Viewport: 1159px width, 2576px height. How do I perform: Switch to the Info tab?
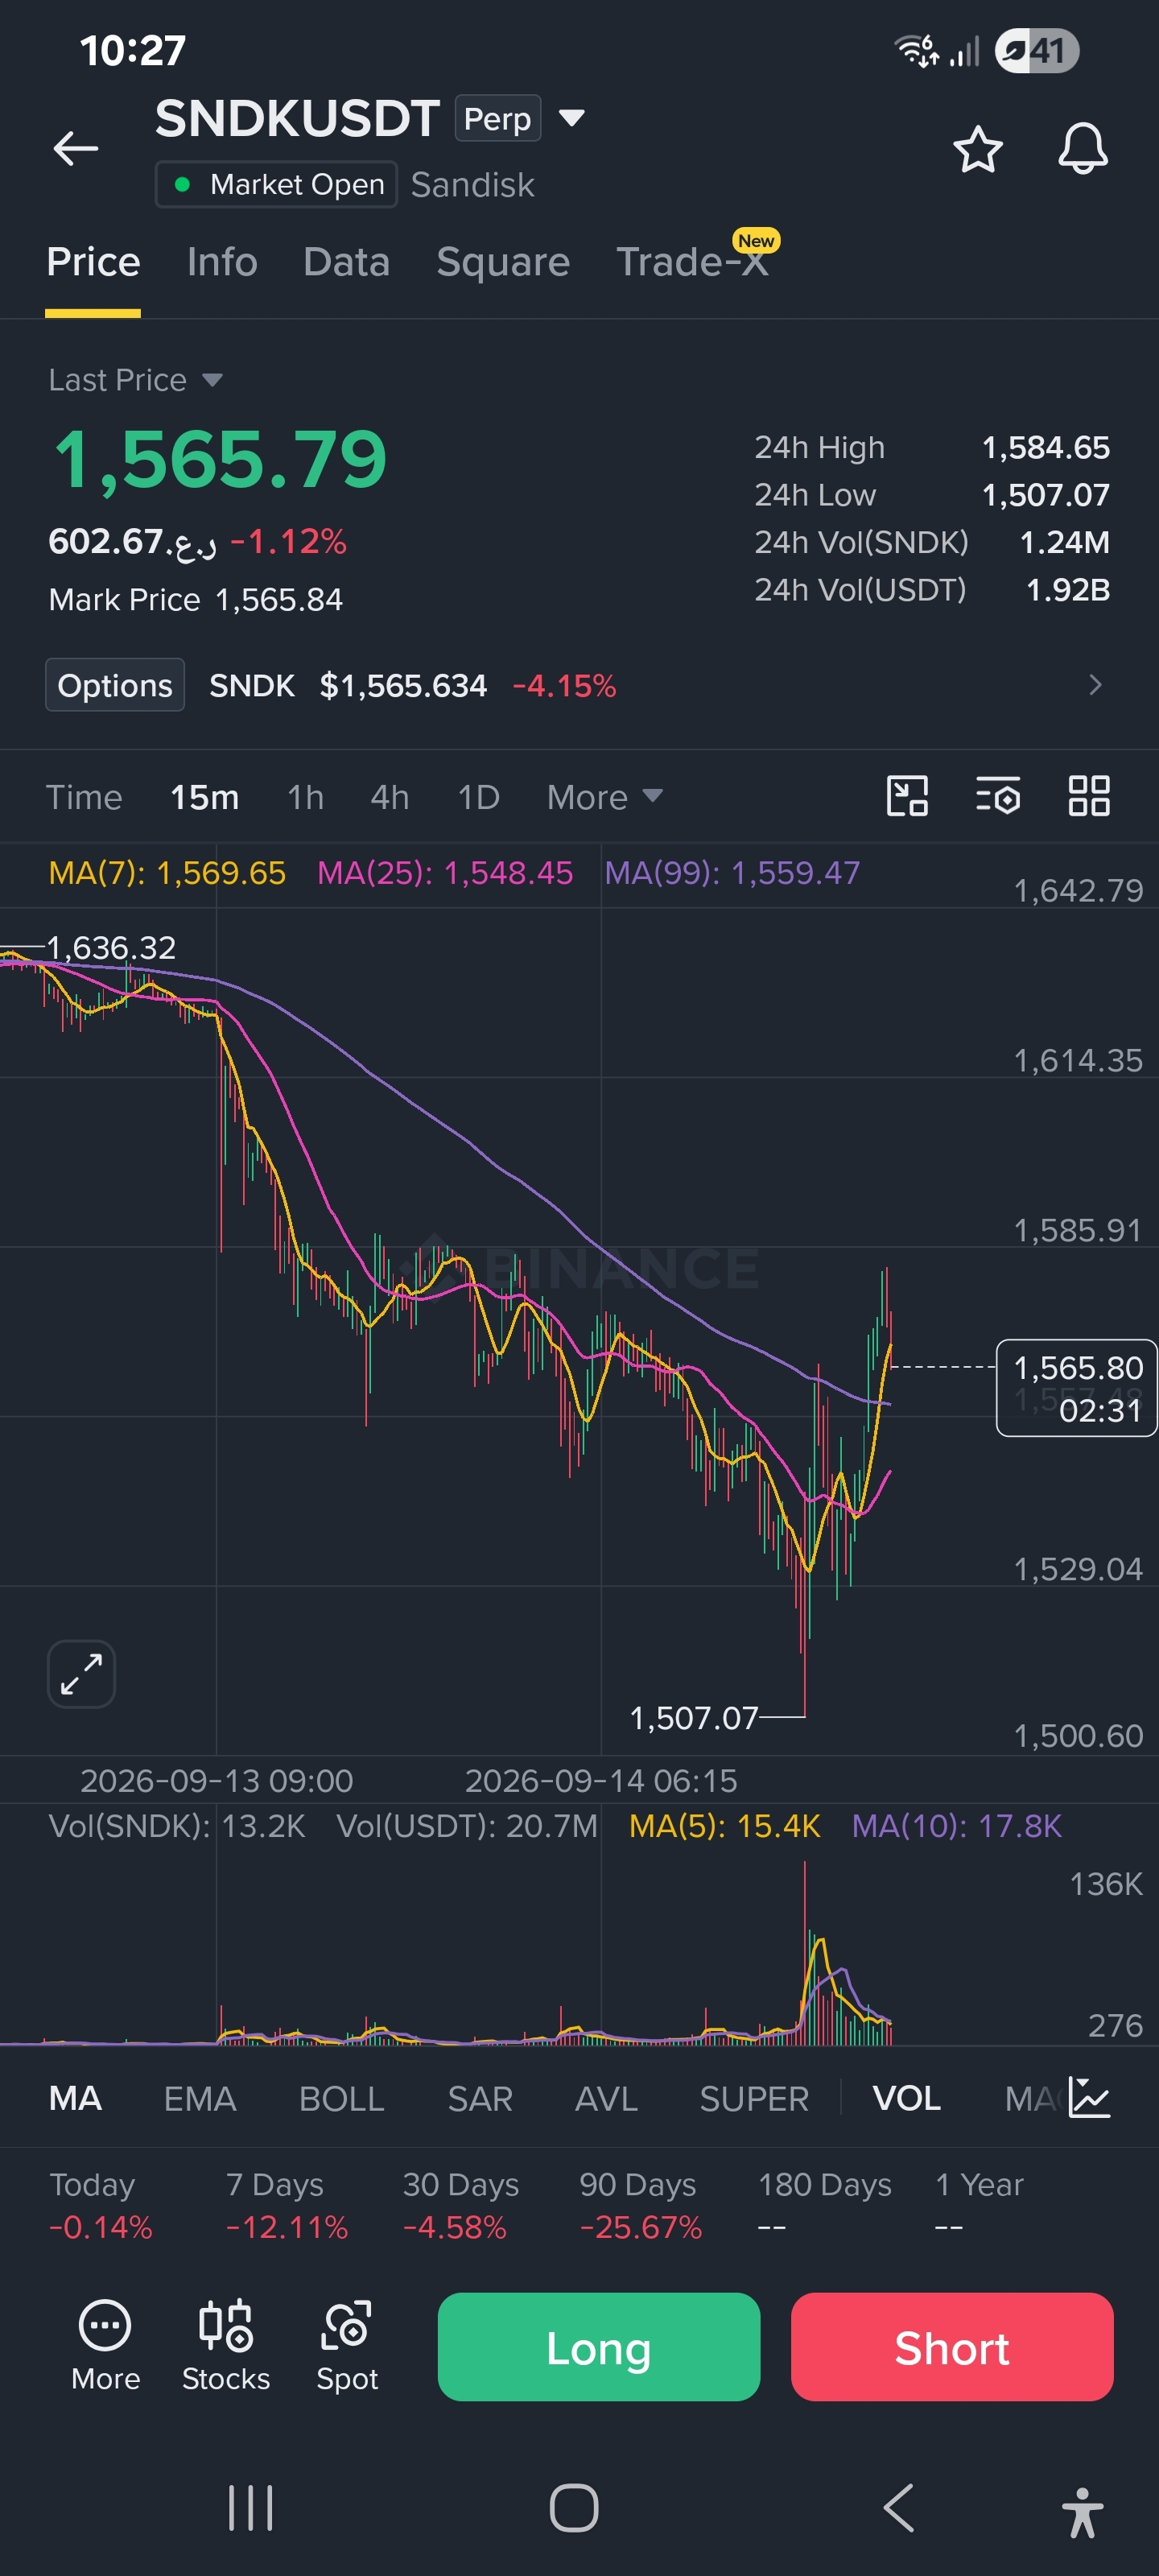pyautogui.click(x=222, y=262)
